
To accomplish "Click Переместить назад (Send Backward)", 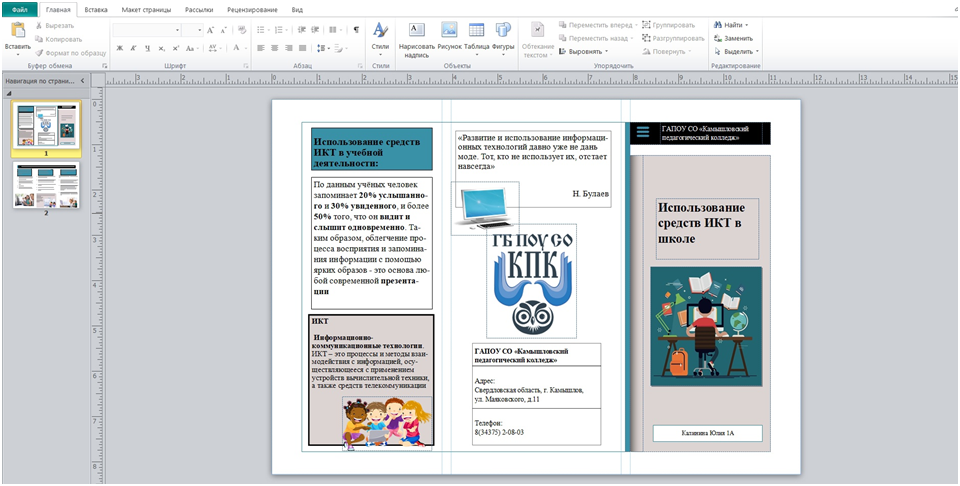I will click(x=597, y=38).
